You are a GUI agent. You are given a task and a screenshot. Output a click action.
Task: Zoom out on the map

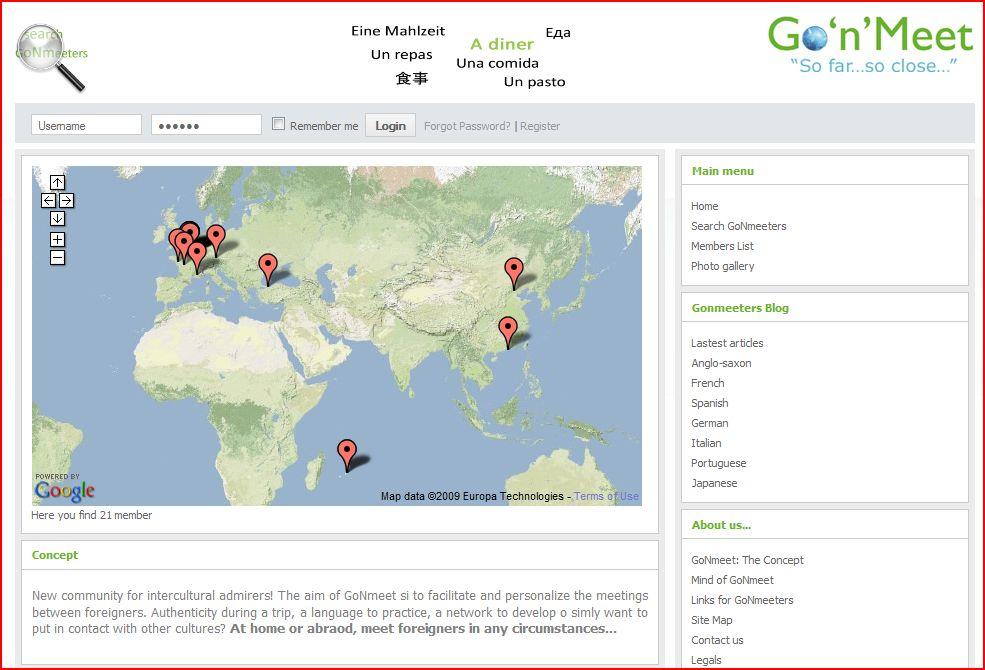pyautogui.click(x=57, y=257)
